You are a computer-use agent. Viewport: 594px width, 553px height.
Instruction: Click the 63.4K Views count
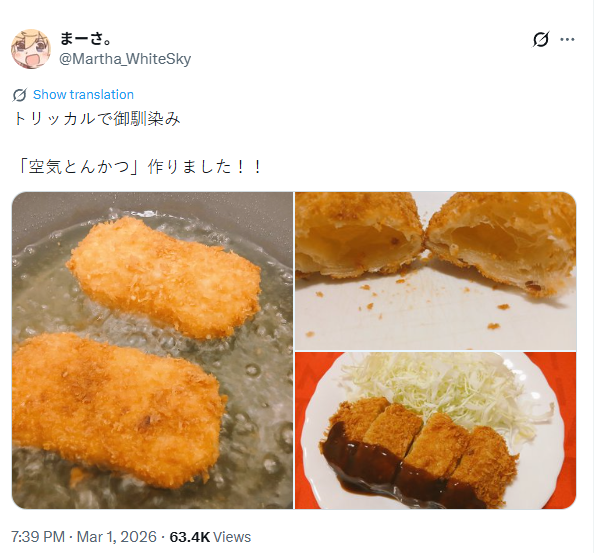tap(210, 537)
